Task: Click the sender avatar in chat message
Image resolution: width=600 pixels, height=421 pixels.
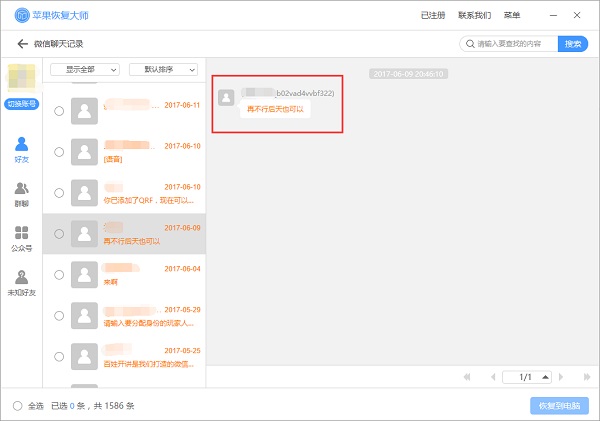Action: [x=226, y=98]
